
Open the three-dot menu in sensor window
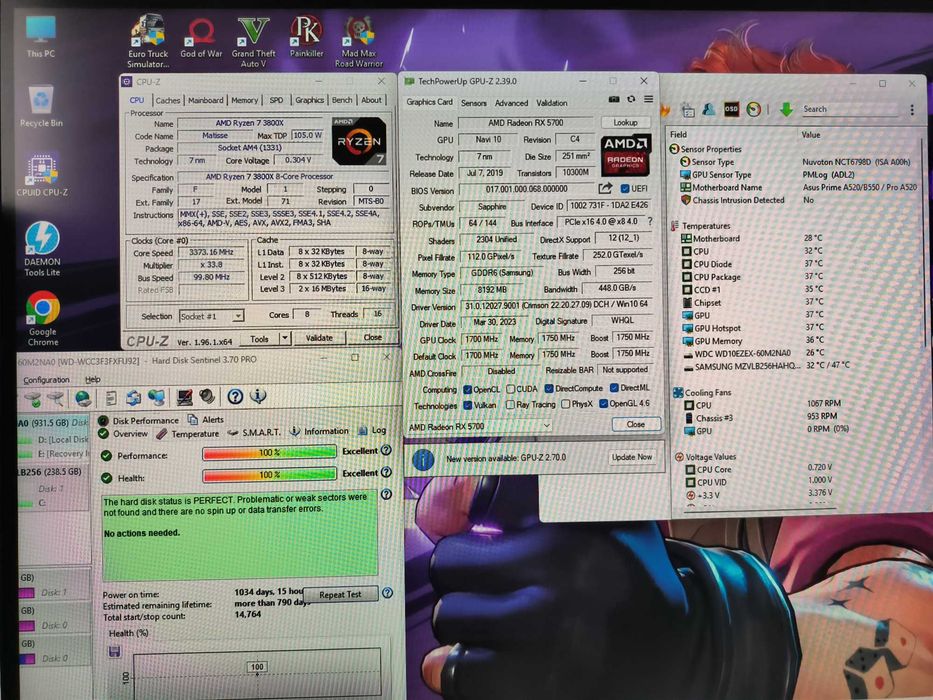point(912,110)
